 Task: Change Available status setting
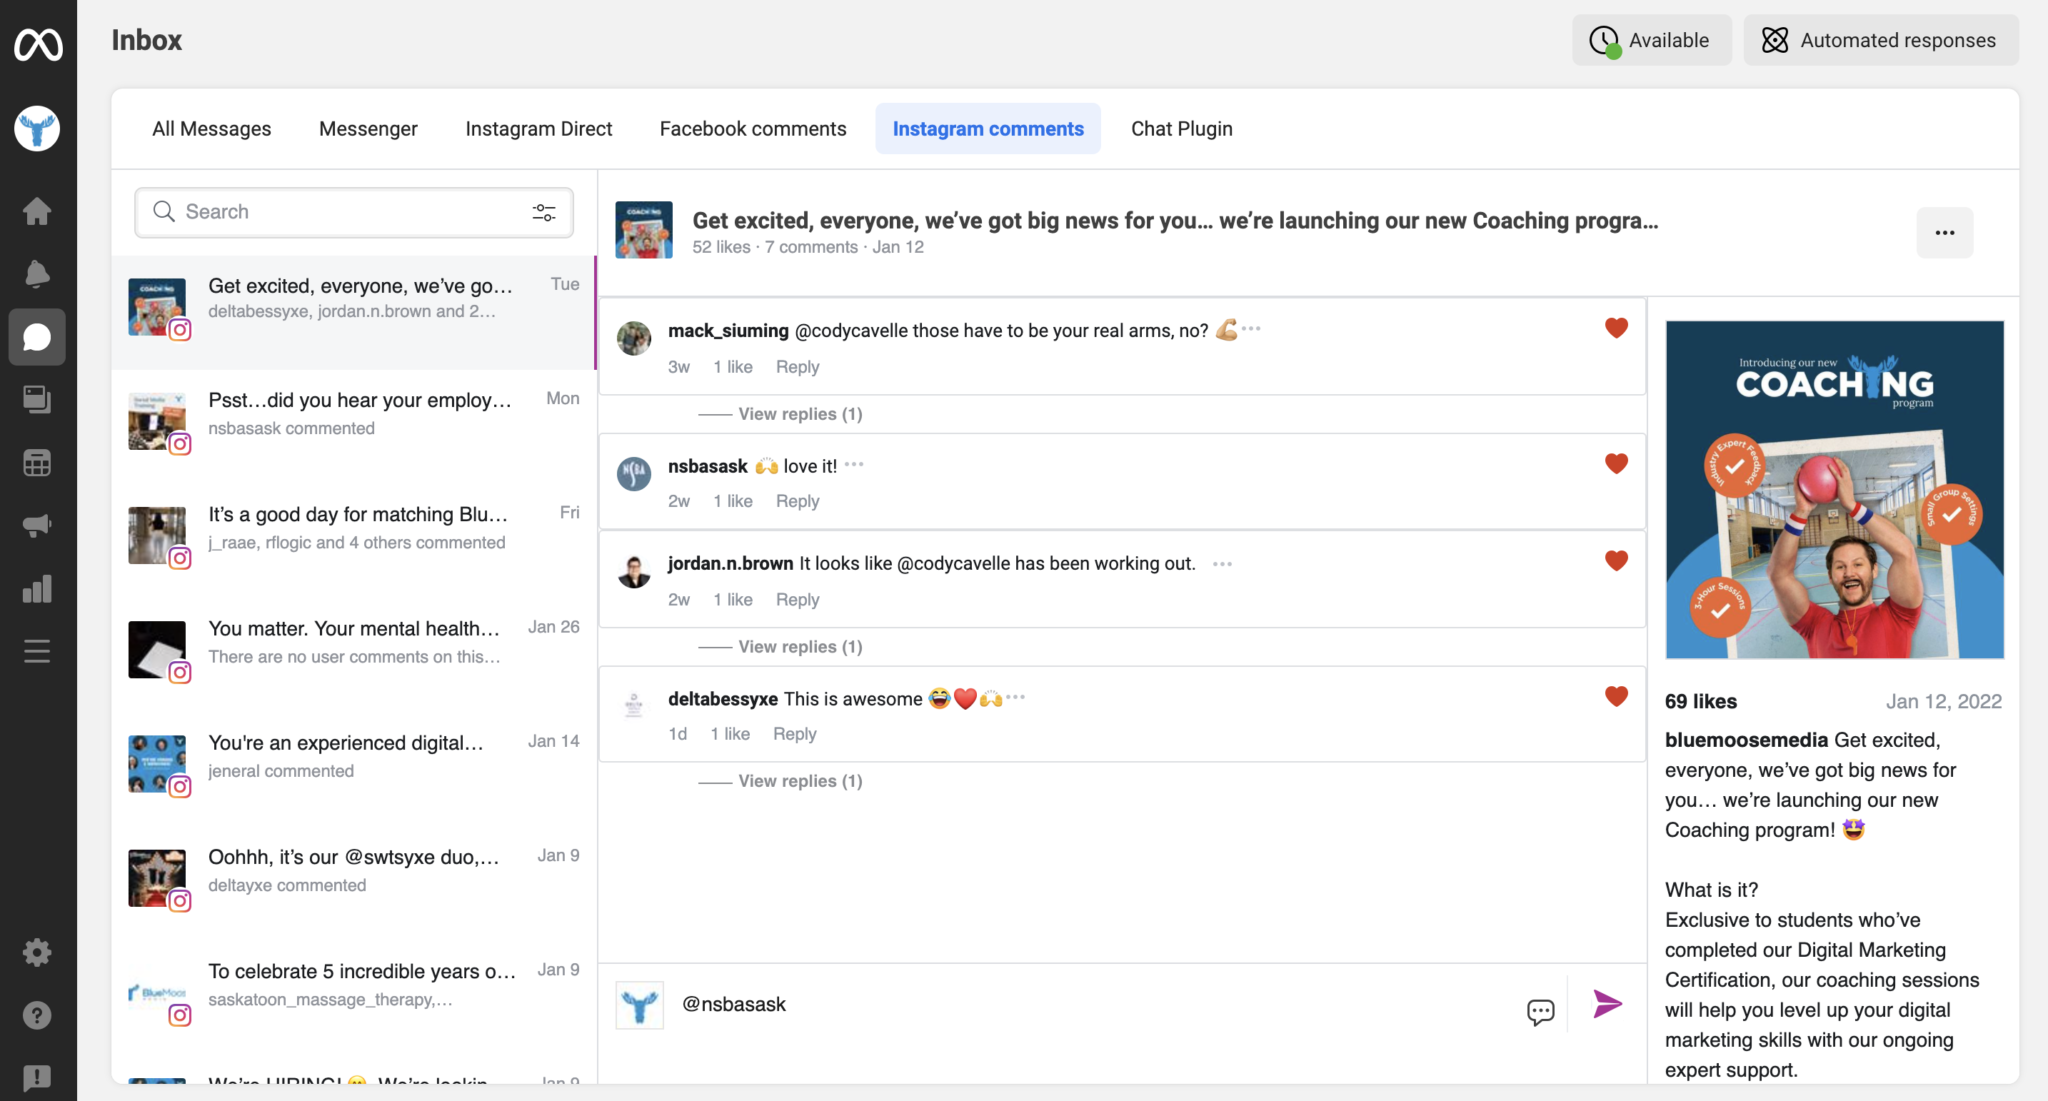1651,40
